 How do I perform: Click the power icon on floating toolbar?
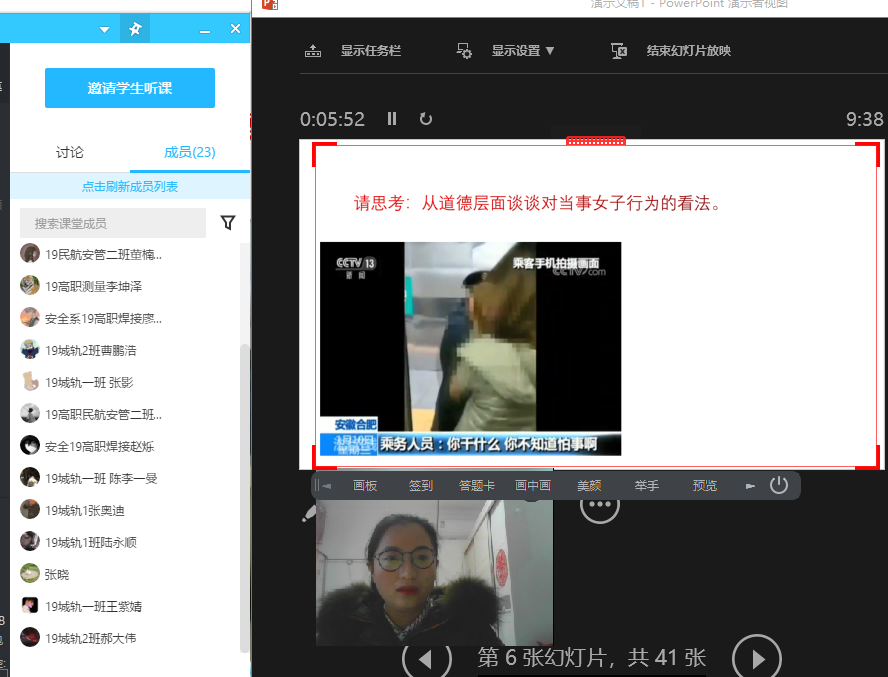779,486
